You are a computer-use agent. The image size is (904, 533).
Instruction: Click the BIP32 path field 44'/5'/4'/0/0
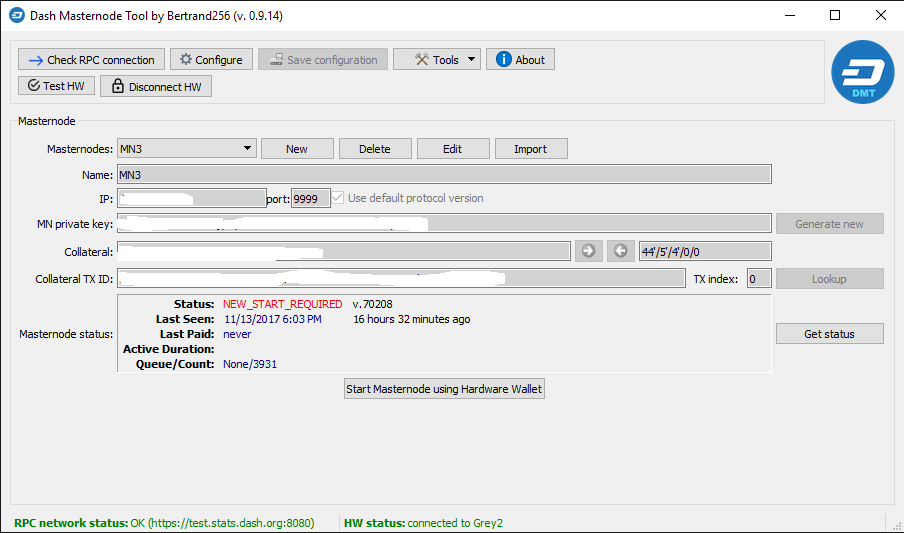tap(705, 252)
